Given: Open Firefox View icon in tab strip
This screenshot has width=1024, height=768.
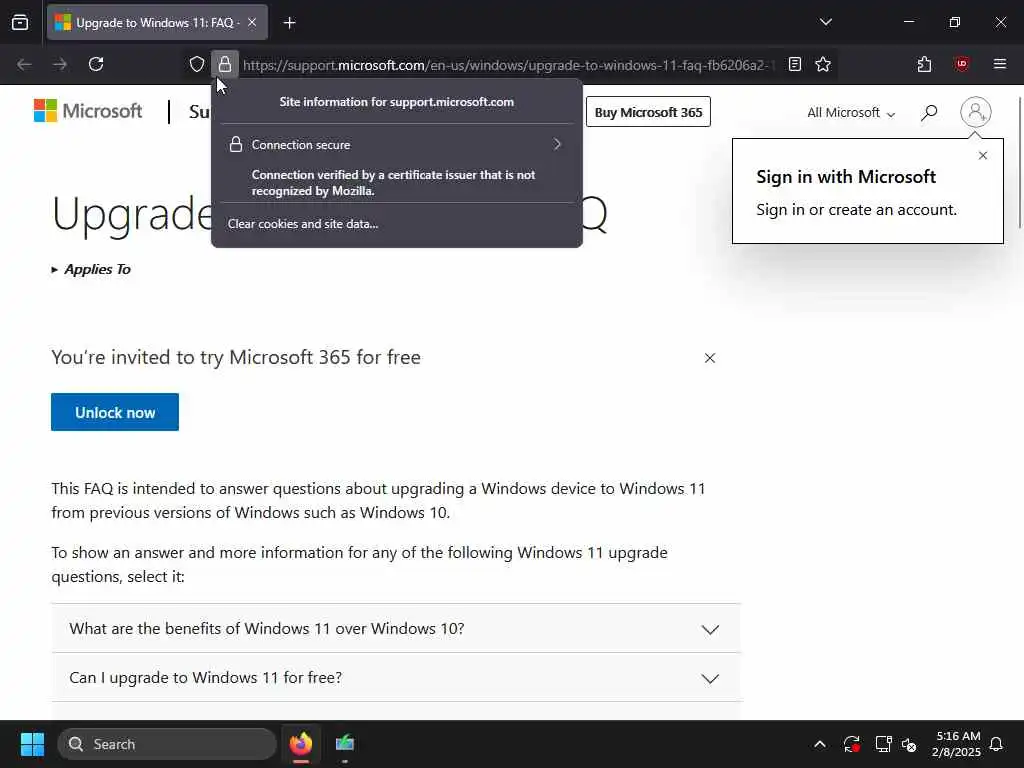Looking at the screenshot, I should [x=20, y=22].
